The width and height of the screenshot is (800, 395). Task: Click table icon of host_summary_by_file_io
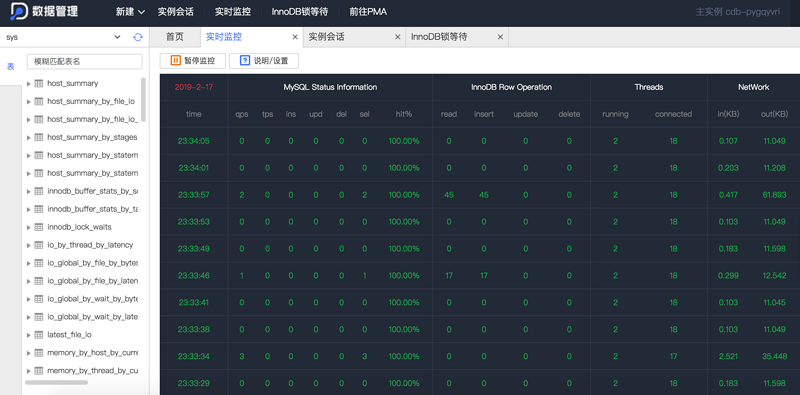coord(39,101)
